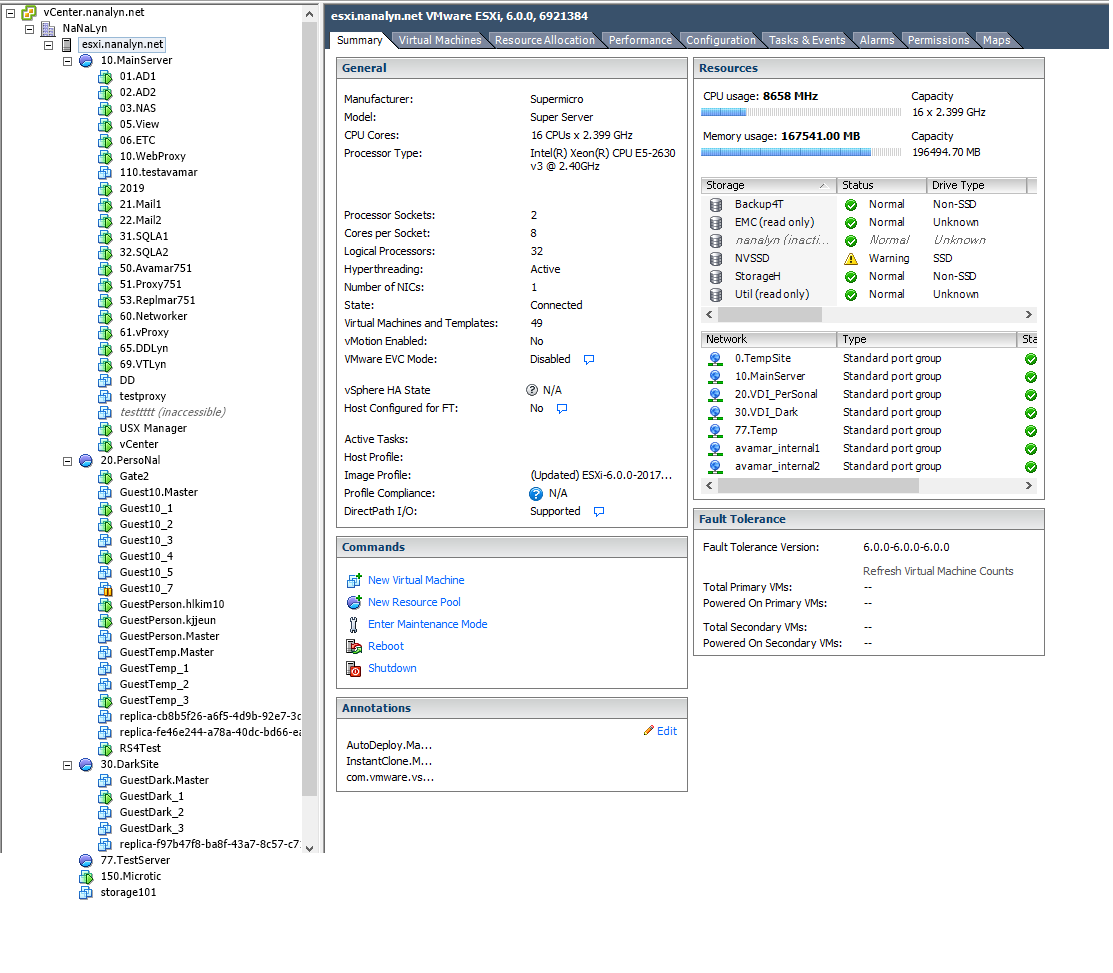
Task: Select GuestDark.Master in the tree
Action: pyautogui.click(x=164, y=781)
